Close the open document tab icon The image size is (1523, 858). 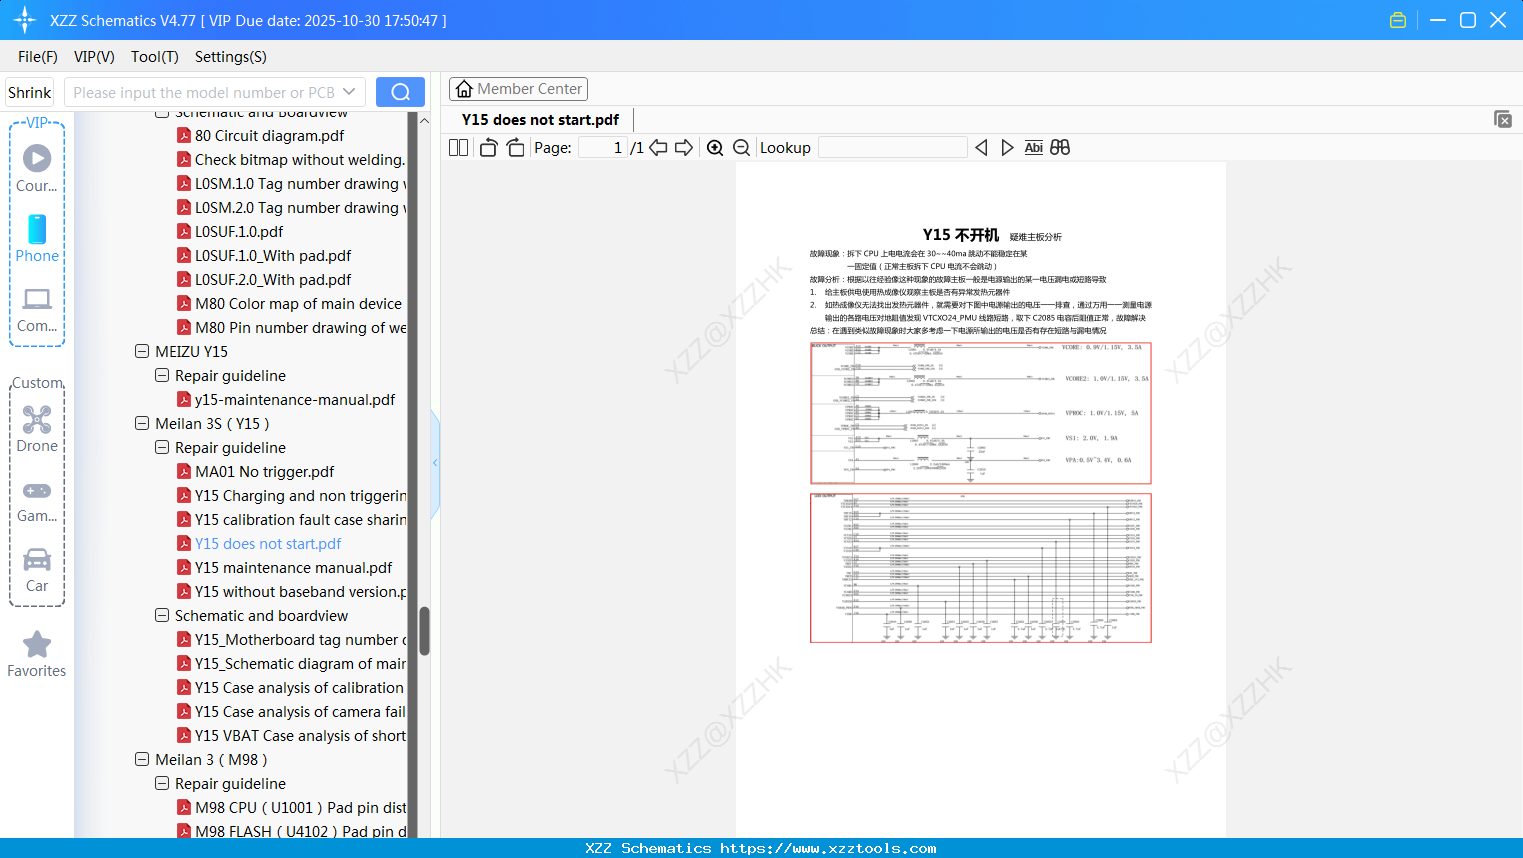(x=1502, y=119)
